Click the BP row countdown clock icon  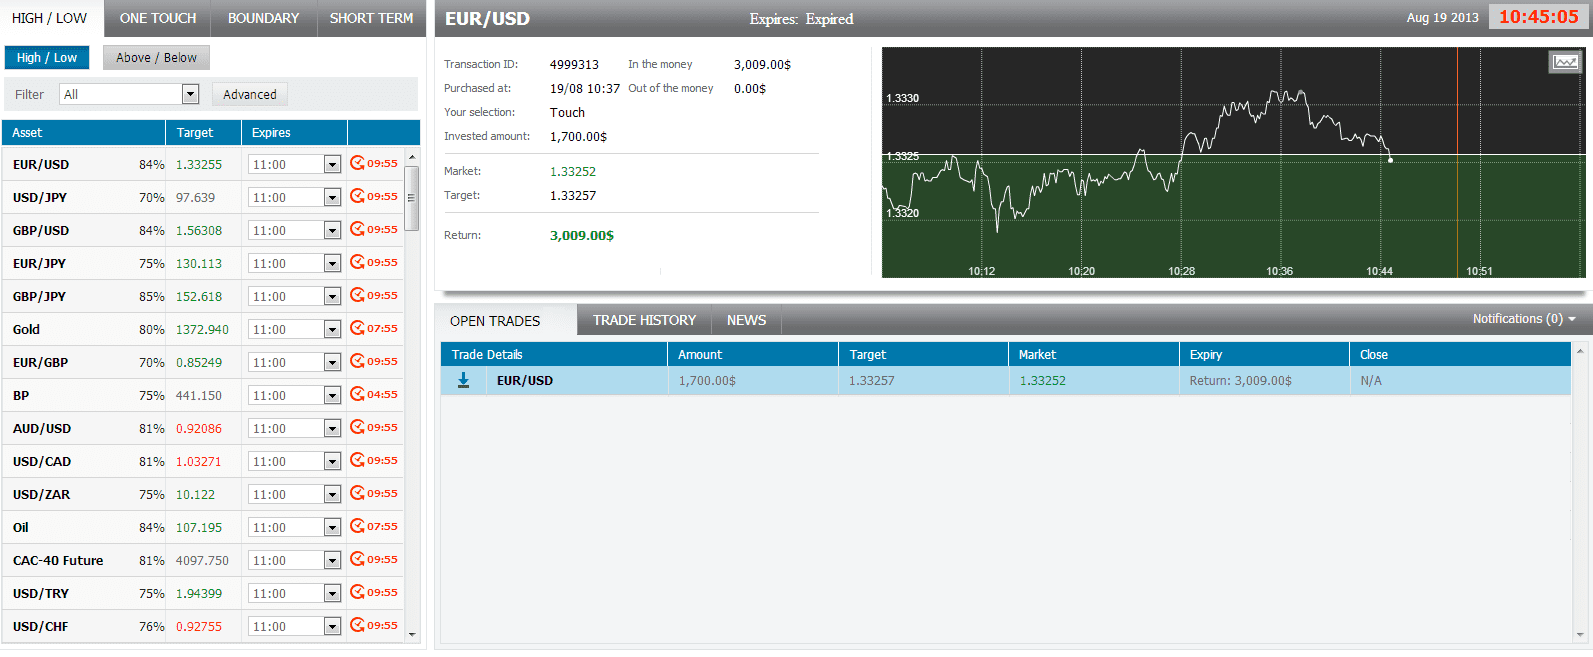(x=357, y=394)
